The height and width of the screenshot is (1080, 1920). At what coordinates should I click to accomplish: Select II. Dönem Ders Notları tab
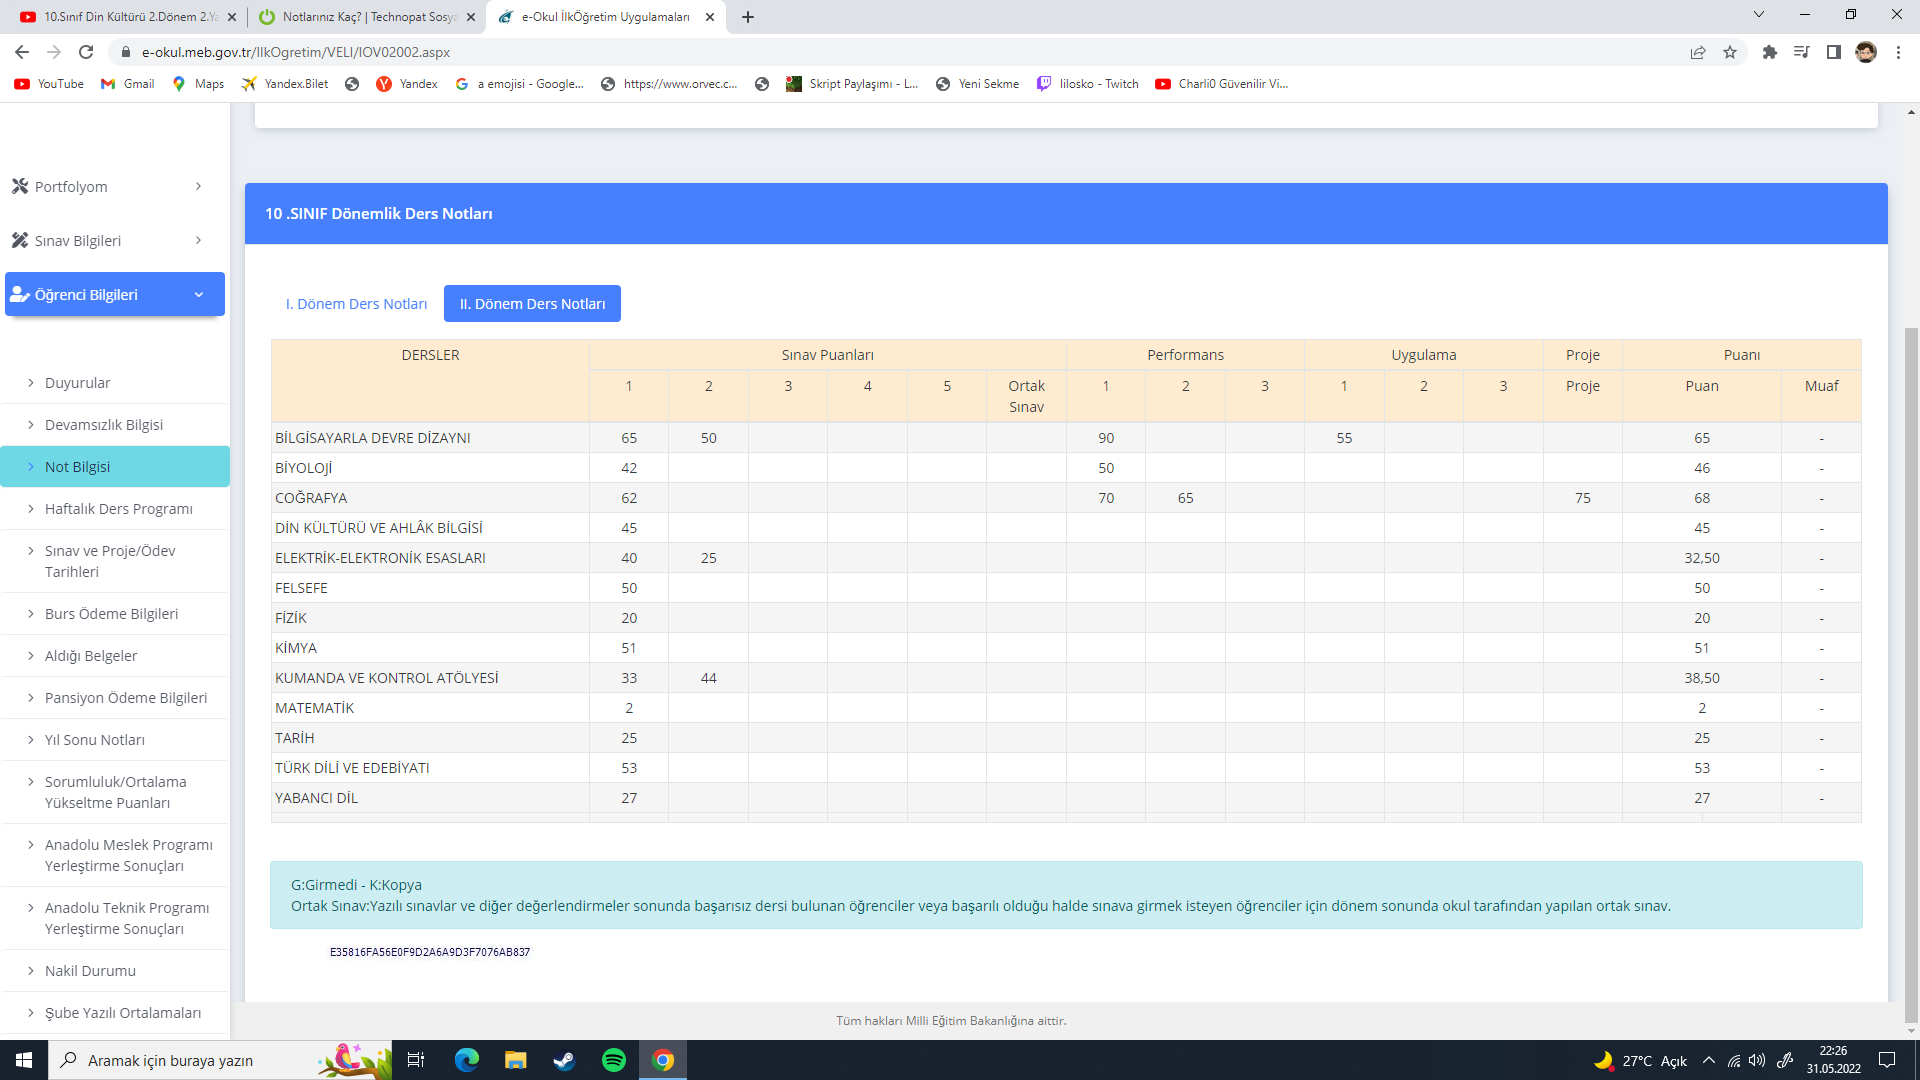point(532,304)
